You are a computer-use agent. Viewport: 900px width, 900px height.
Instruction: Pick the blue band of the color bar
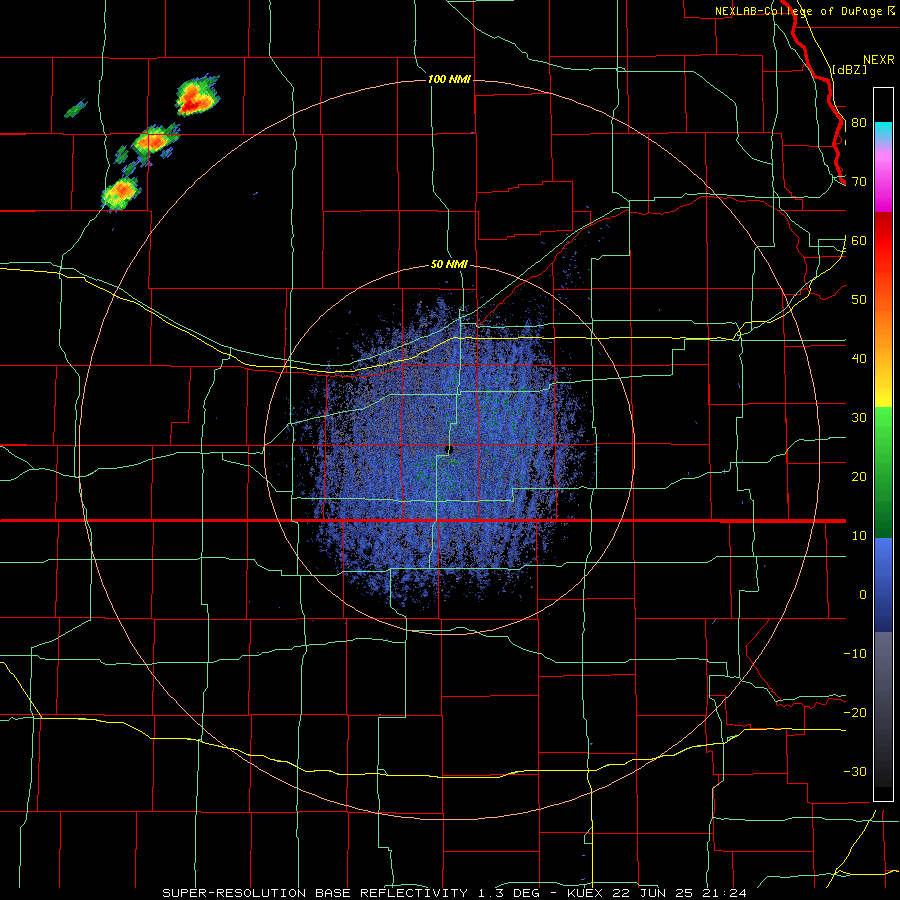click(883, 585)
